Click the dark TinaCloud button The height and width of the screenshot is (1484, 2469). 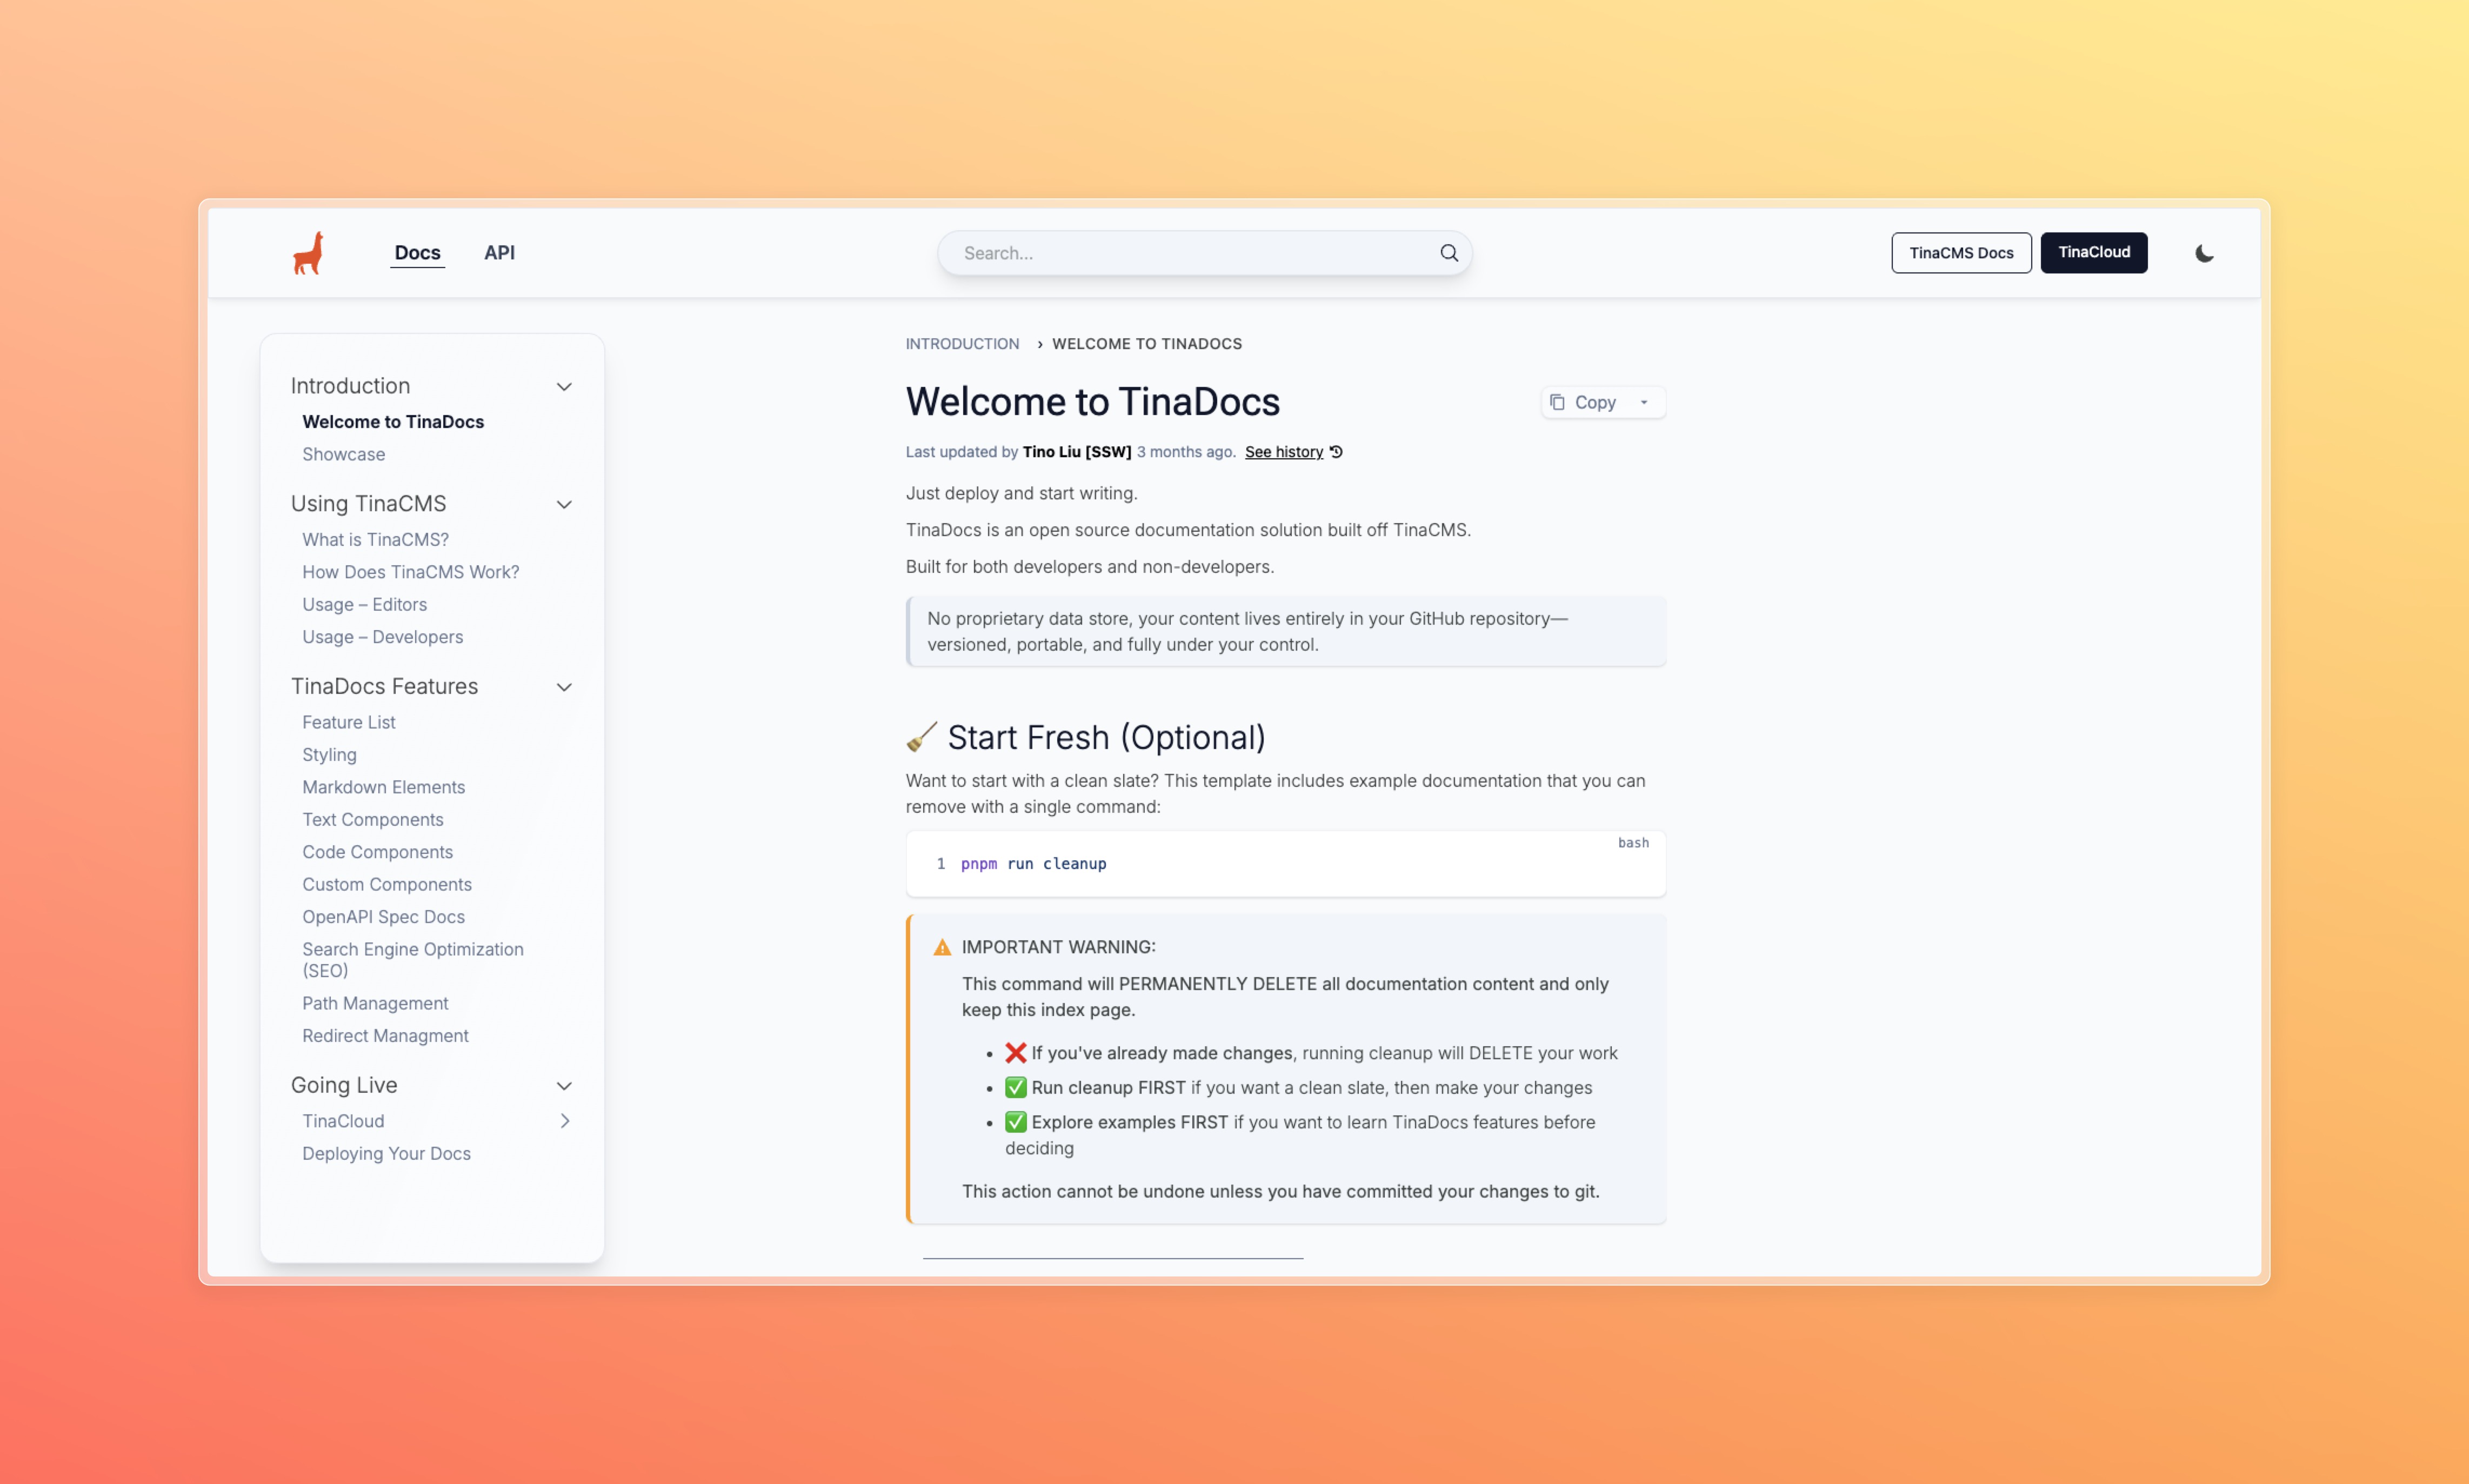click(2093, 253)
